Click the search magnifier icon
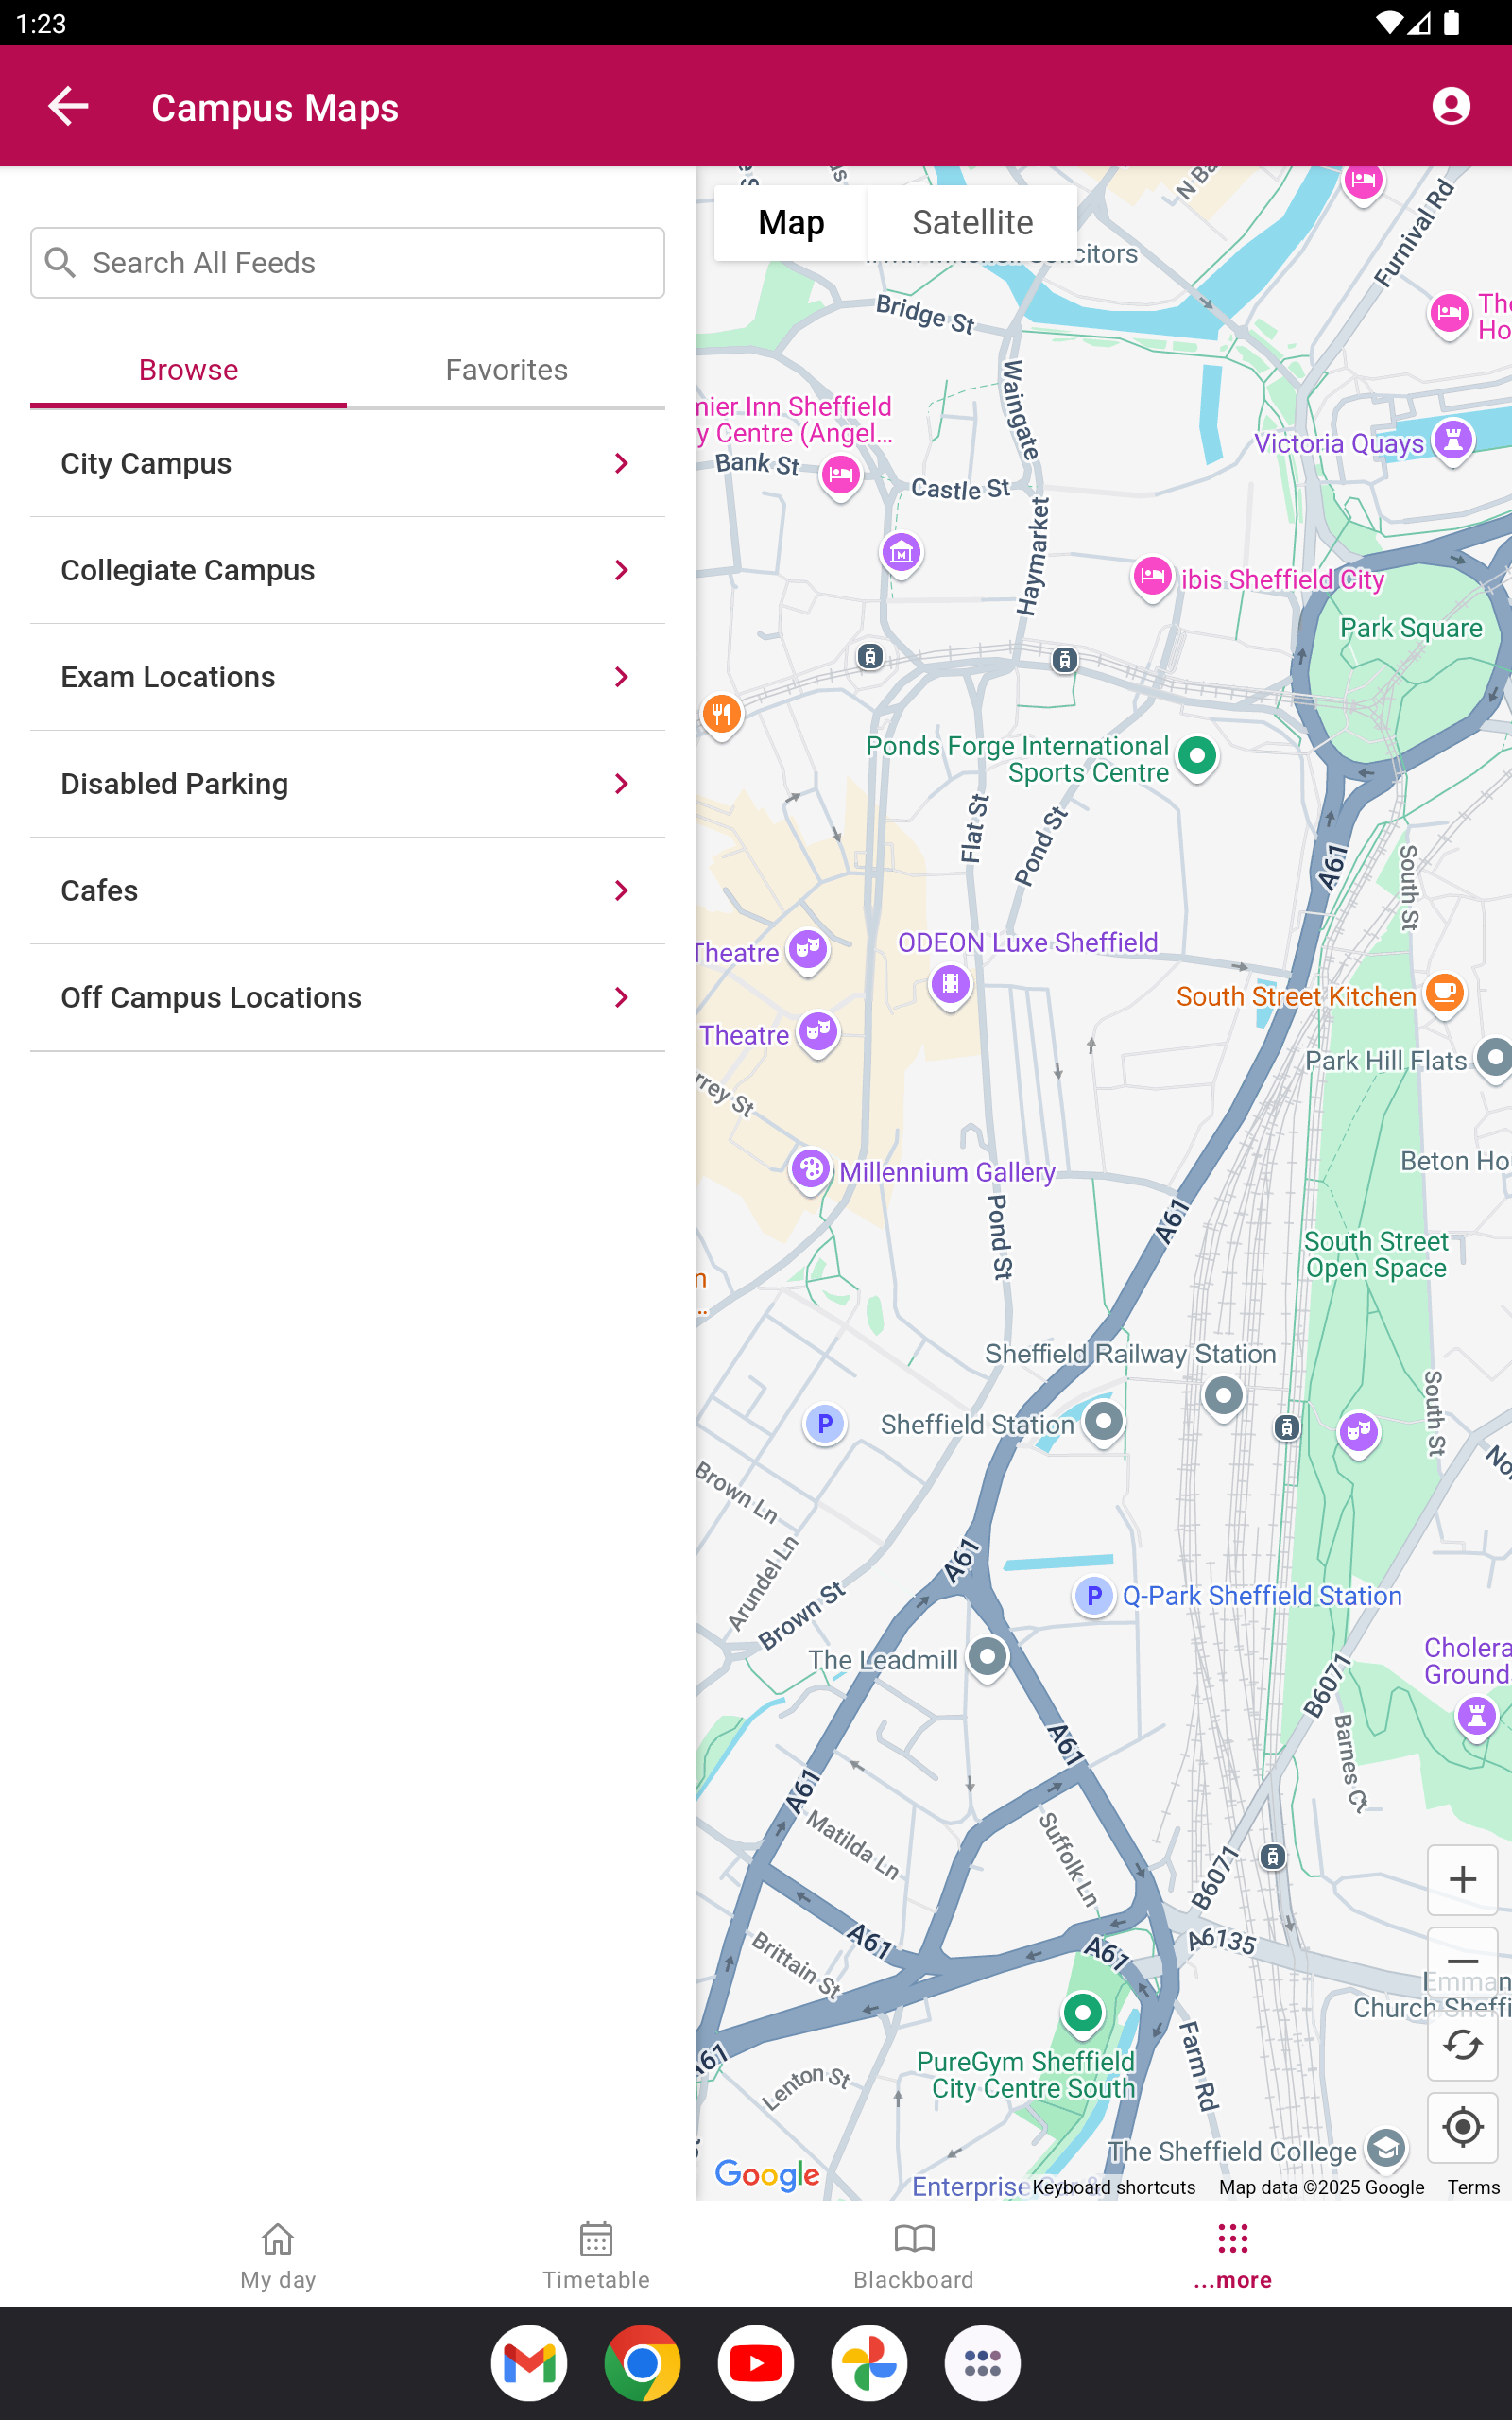1512x2420 pixels. 60,262
